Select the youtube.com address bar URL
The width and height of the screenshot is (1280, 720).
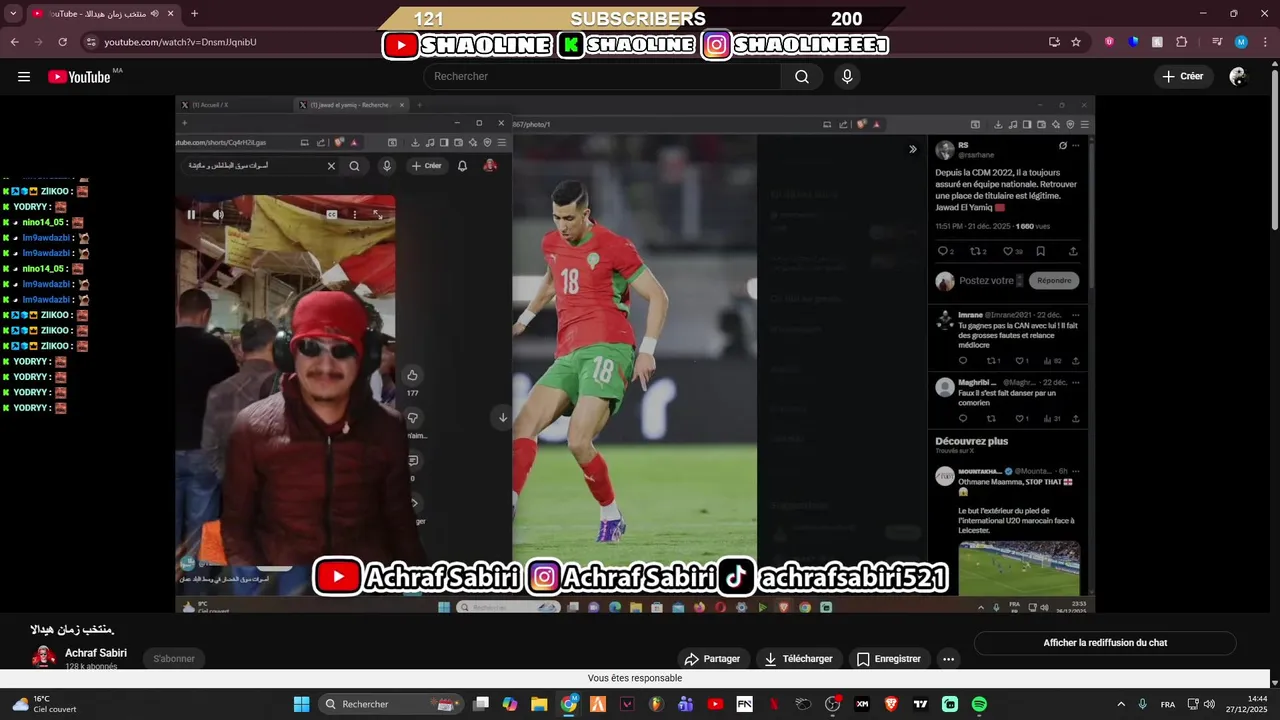coord(181,42)
